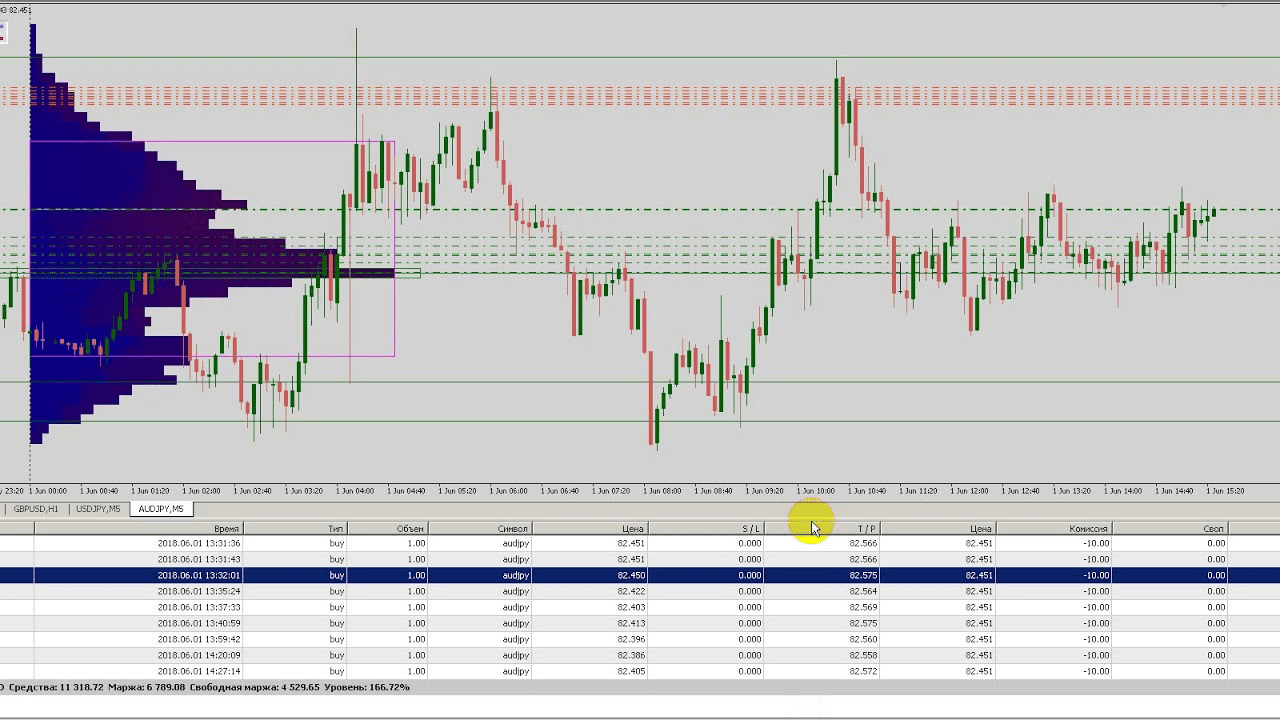1280x720 pixels.
Task: Sort orders by S / L column
Action: click(750, 528)
